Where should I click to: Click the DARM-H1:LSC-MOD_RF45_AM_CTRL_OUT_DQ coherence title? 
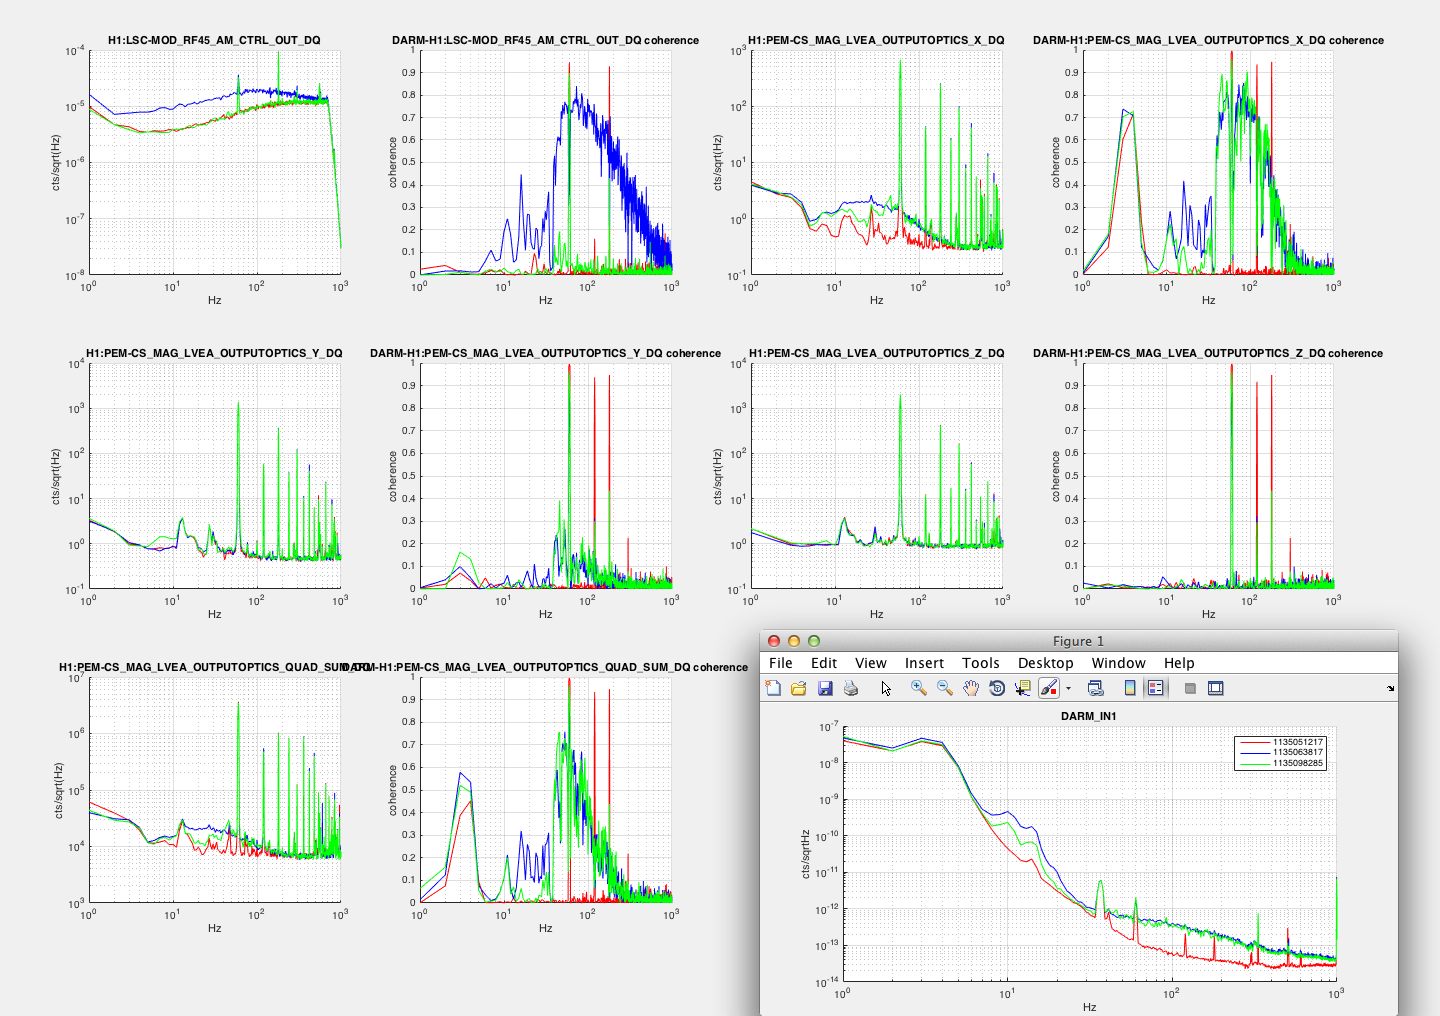(545, 40)
